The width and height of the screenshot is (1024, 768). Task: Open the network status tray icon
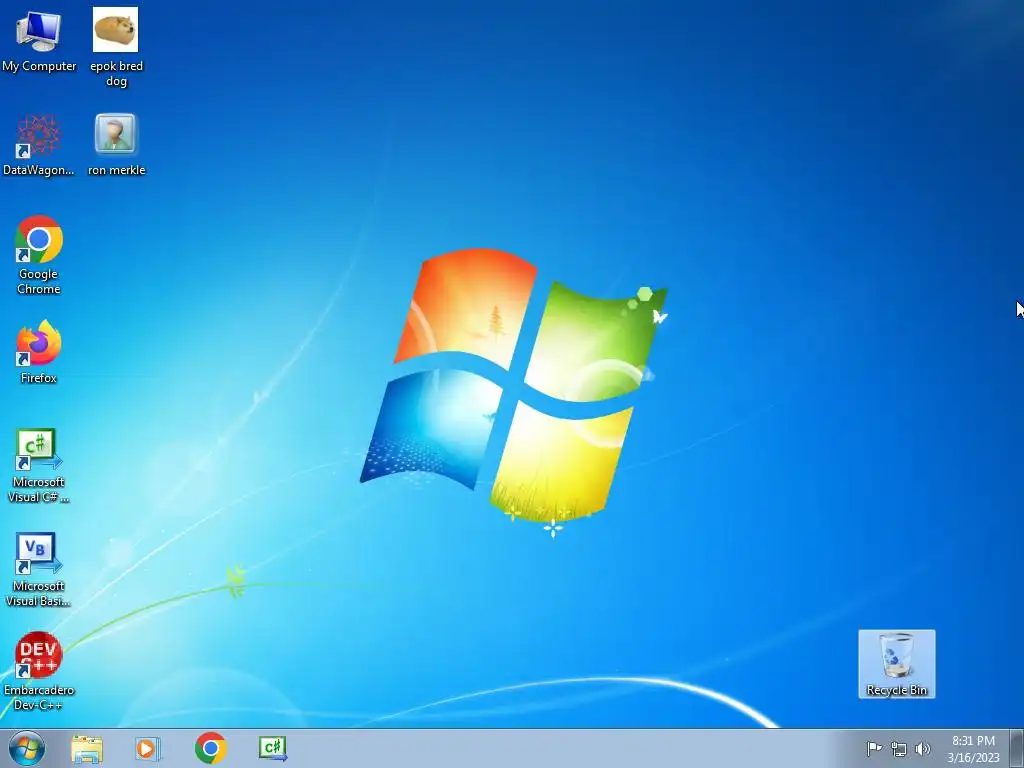[899, 749]
